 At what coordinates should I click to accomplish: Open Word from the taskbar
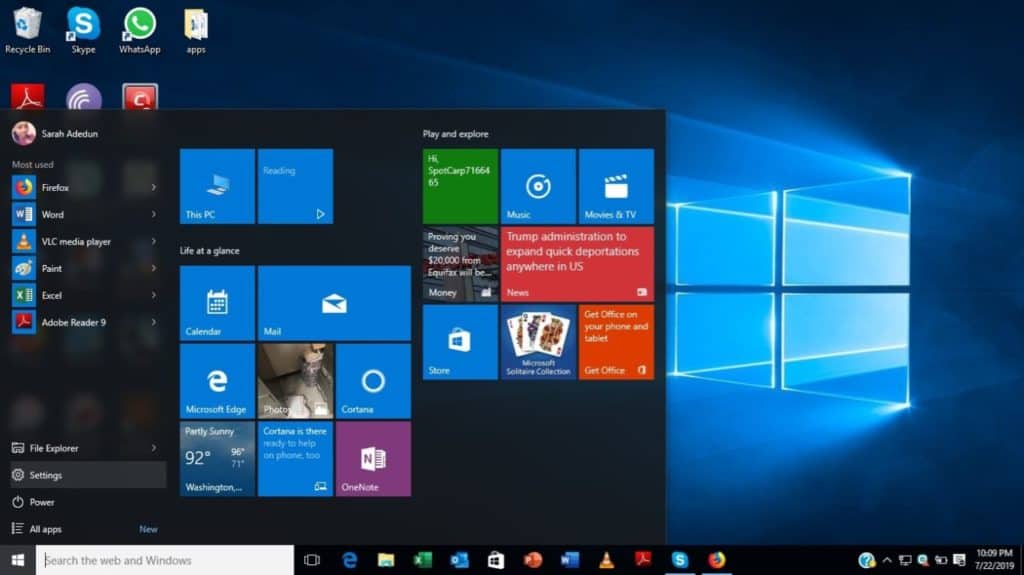pyautogui.click(x=569, y=560)
